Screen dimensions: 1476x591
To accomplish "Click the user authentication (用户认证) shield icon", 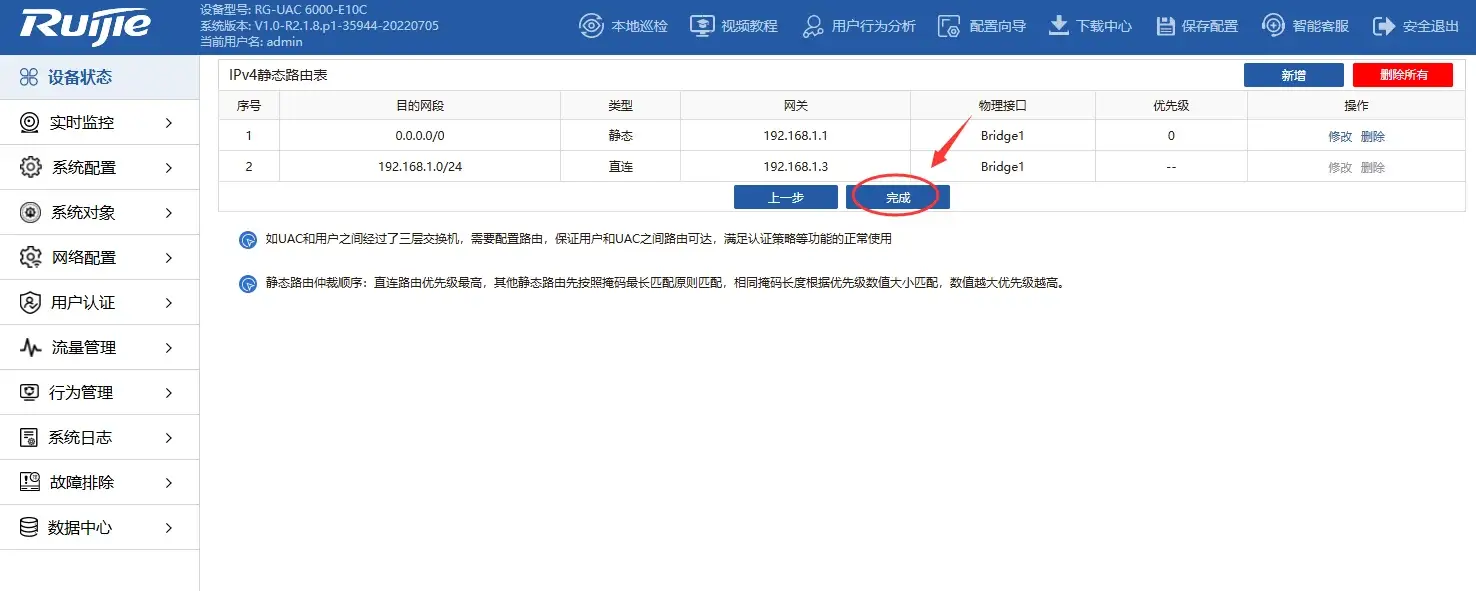I will 30,302.
